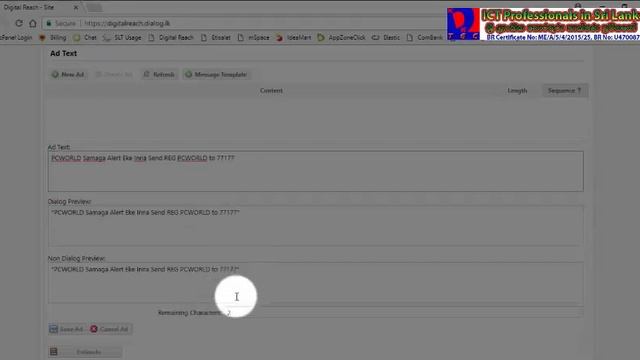Save the ad with Save Ad
Image resolution: width=640 pixels, height=360 pixels.
click(67, 329)
